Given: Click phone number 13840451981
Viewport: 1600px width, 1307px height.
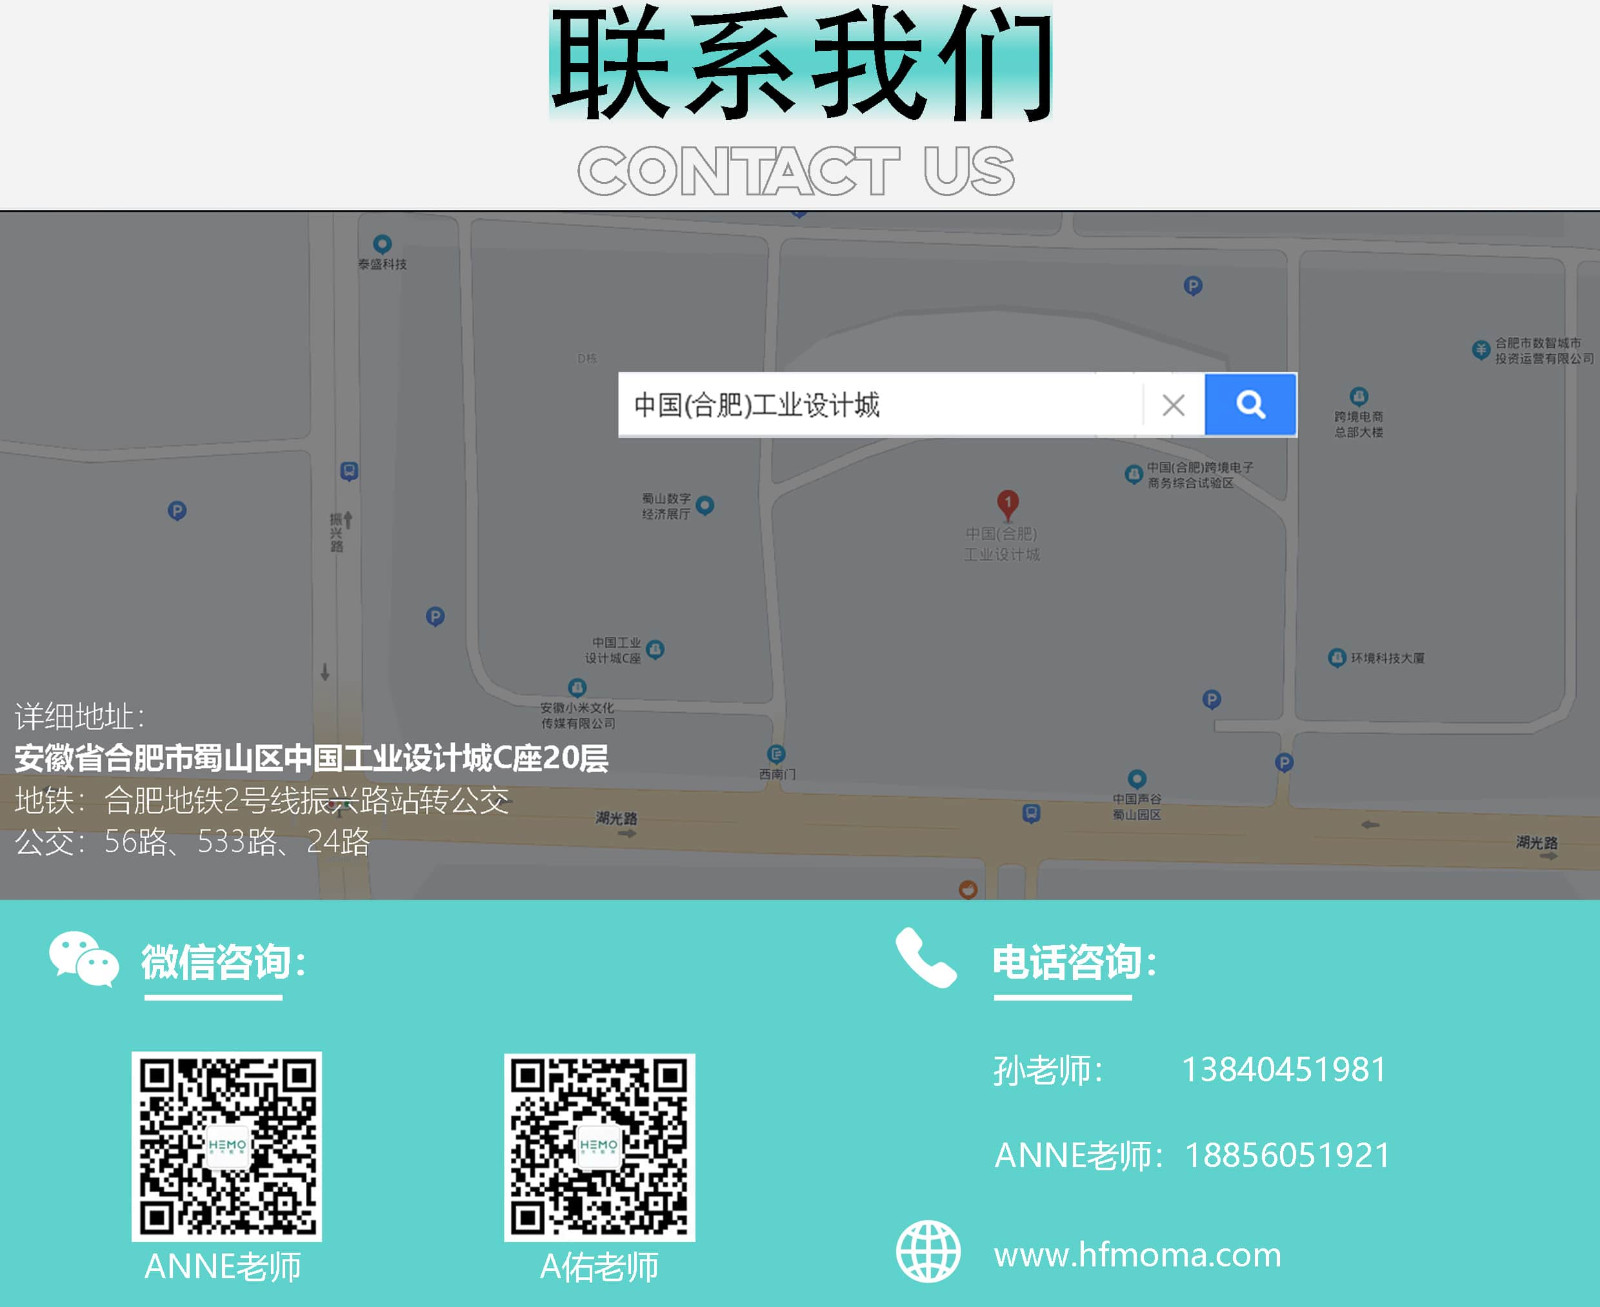Looking at the screenshot, I should click(1284, 1070).
